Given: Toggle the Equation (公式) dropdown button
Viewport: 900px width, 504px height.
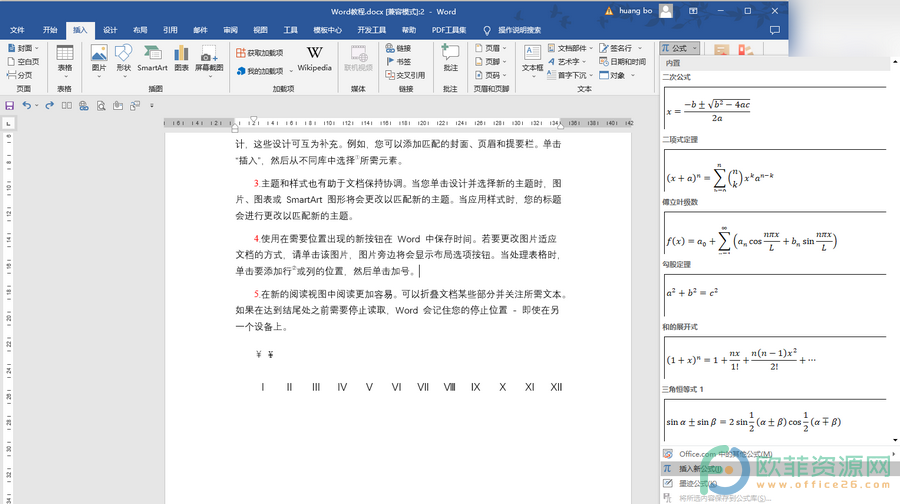Looking at the screenshot, I should 680,48.
